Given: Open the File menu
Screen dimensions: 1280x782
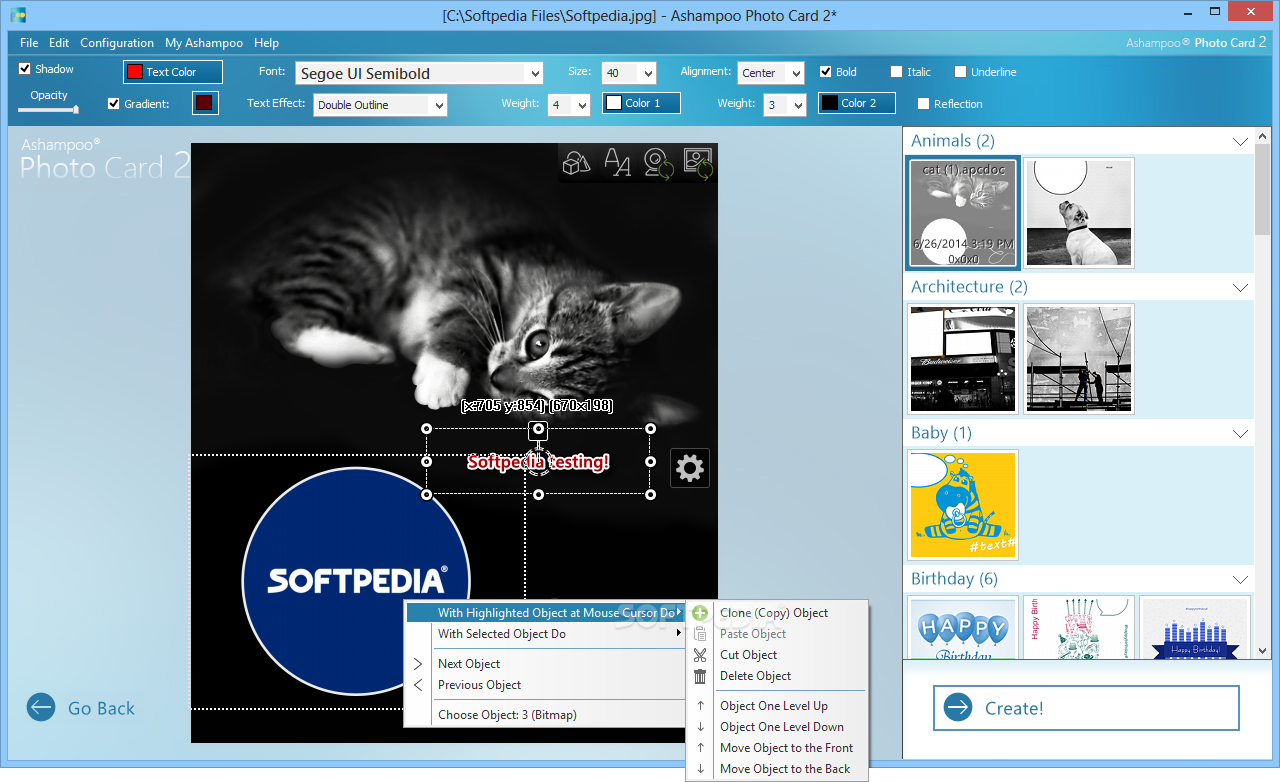Looking at the screenshot, I should point(29,43).
